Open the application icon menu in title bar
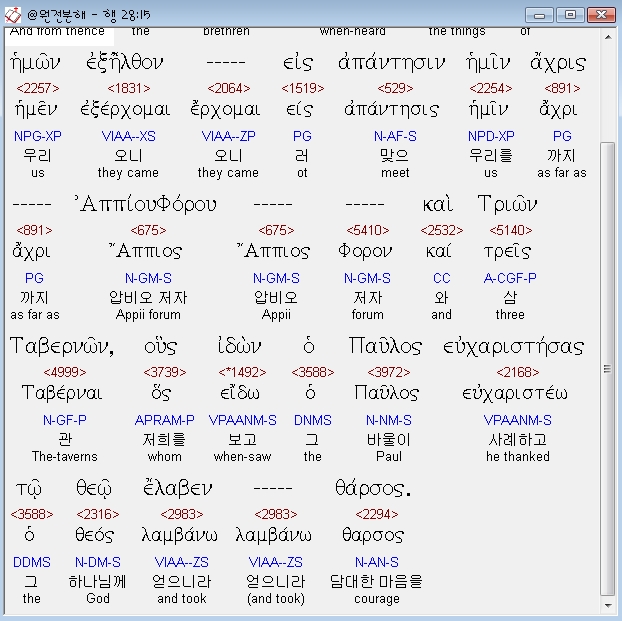The image size is (622, 621). click(12, 15)
